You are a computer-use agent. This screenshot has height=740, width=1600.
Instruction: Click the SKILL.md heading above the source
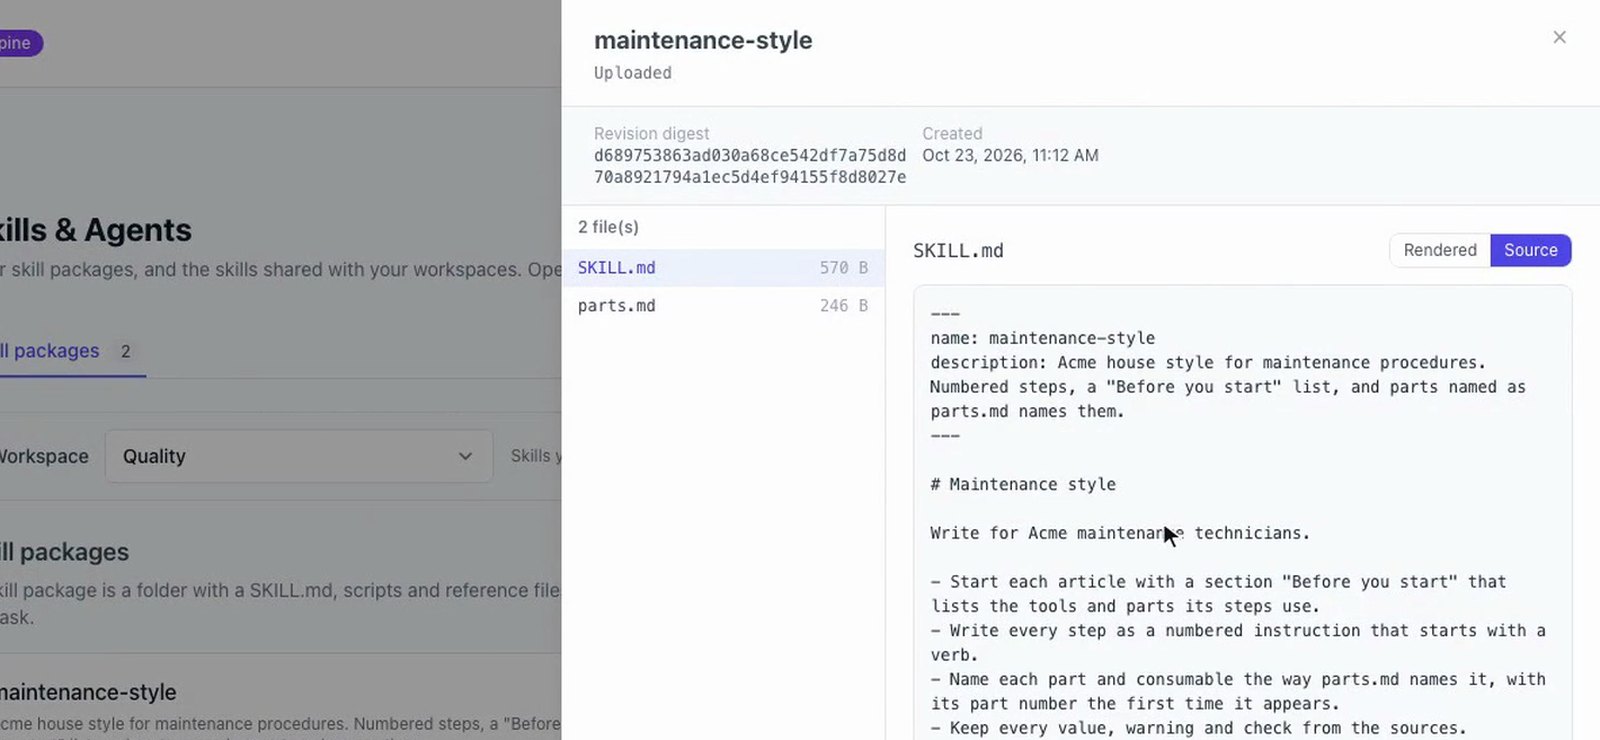click(958, 251)
